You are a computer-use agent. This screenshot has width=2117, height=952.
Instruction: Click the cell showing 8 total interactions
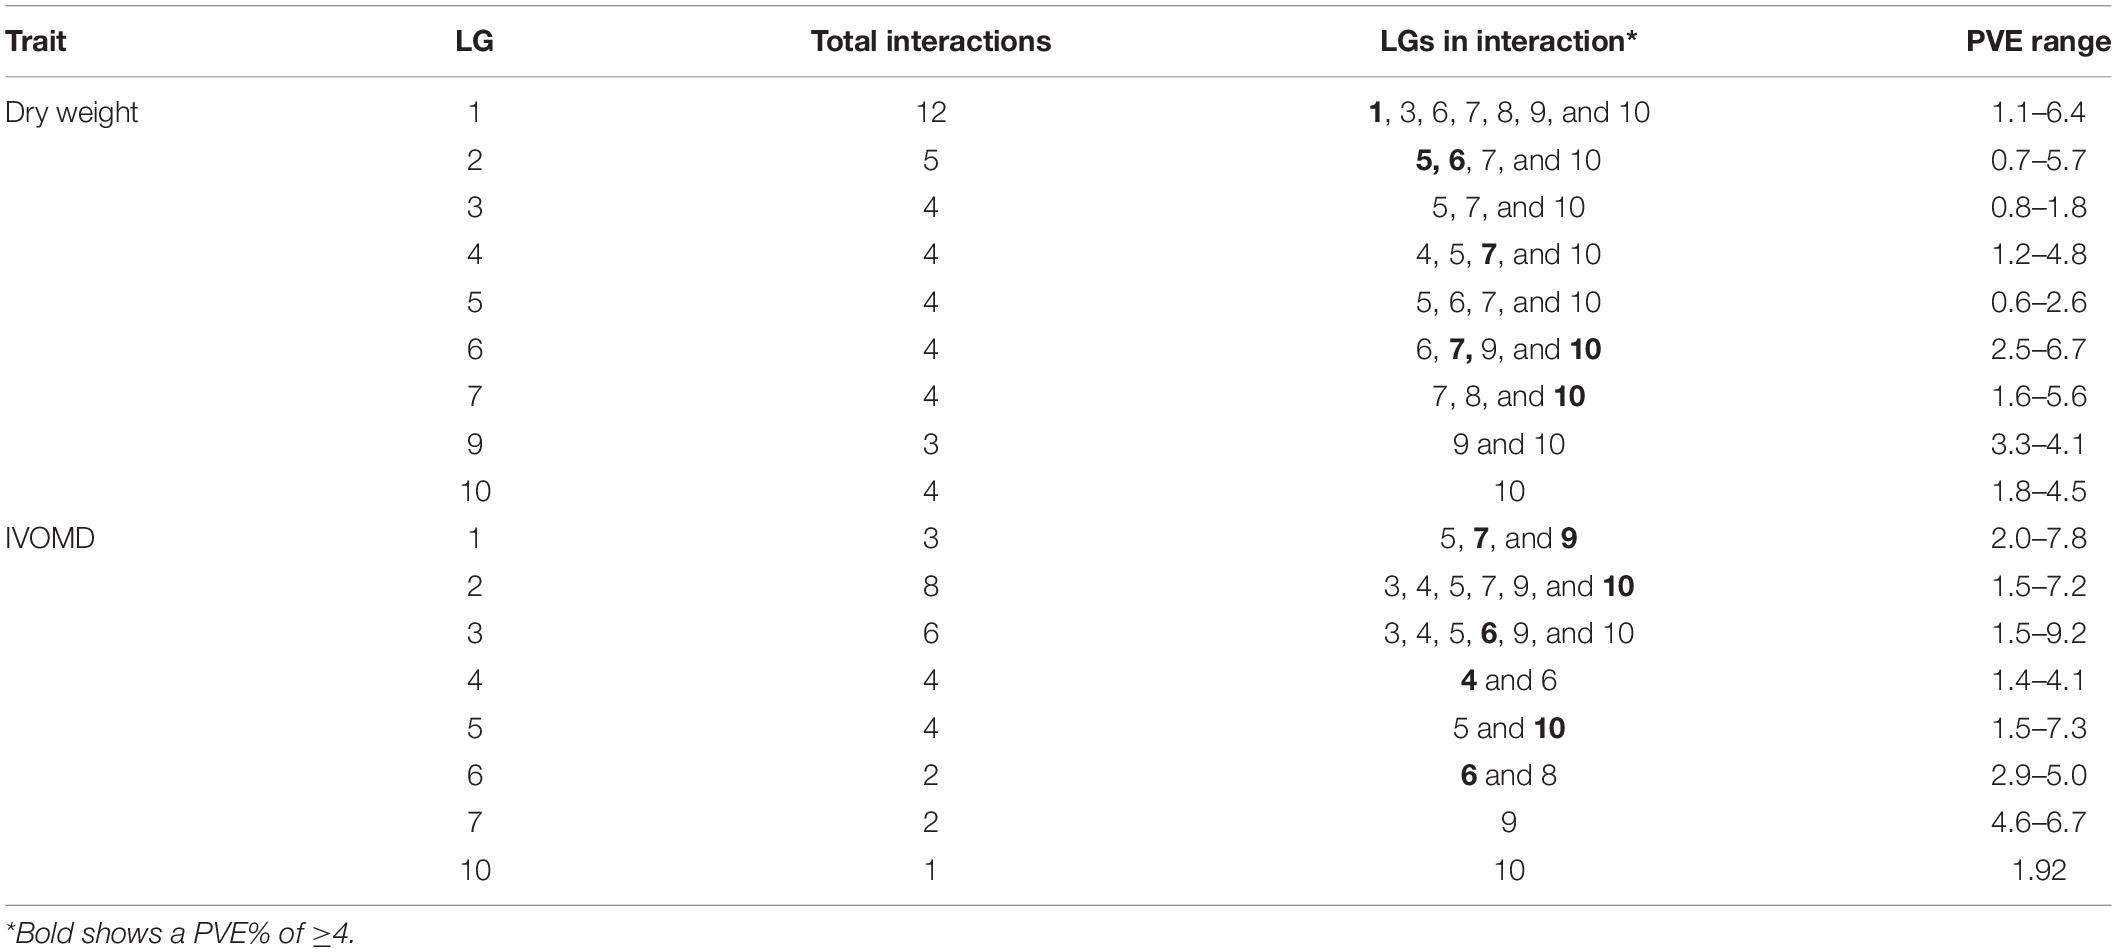(930, 585)
